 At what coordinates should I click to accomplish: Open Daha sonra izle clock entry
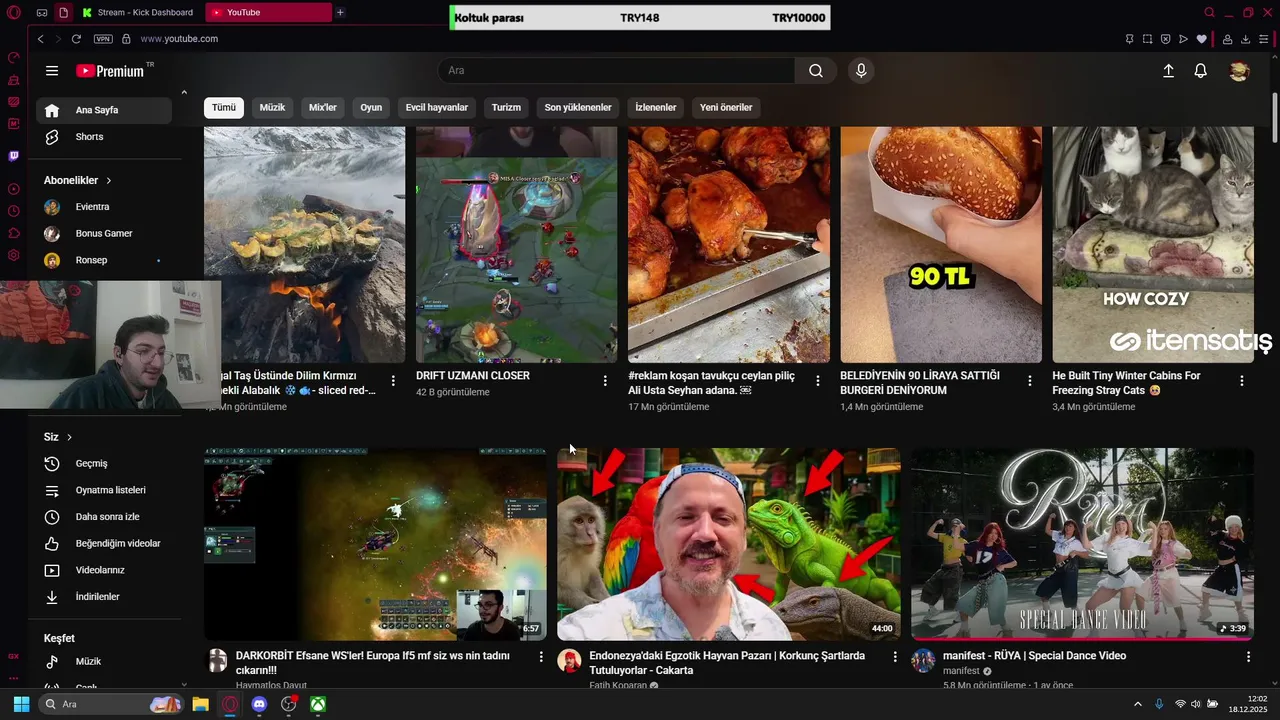pos(103,517)
